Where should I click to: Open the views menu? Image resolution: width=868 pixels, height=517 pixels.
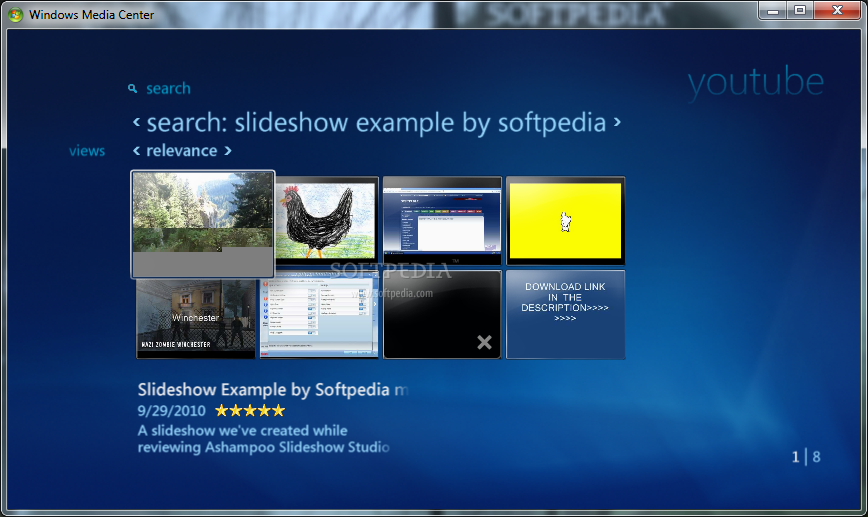click(87, 151)
